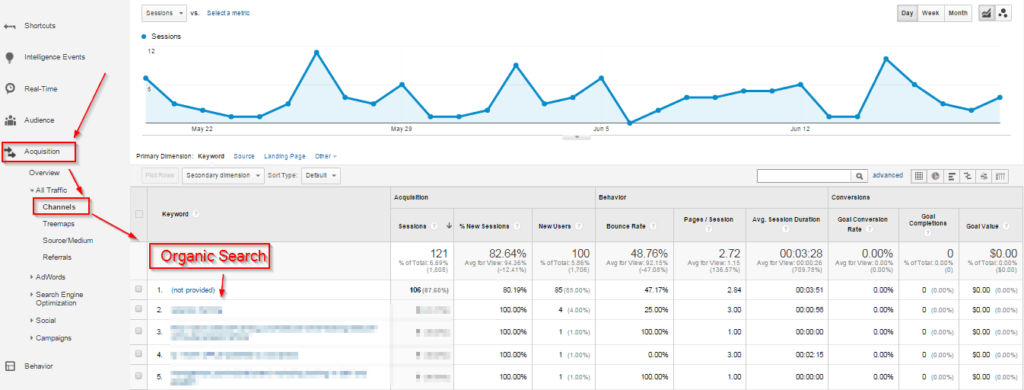Select the performance bar view
This screenshot has height=390, width=1024.
click(x=952, y=176)
